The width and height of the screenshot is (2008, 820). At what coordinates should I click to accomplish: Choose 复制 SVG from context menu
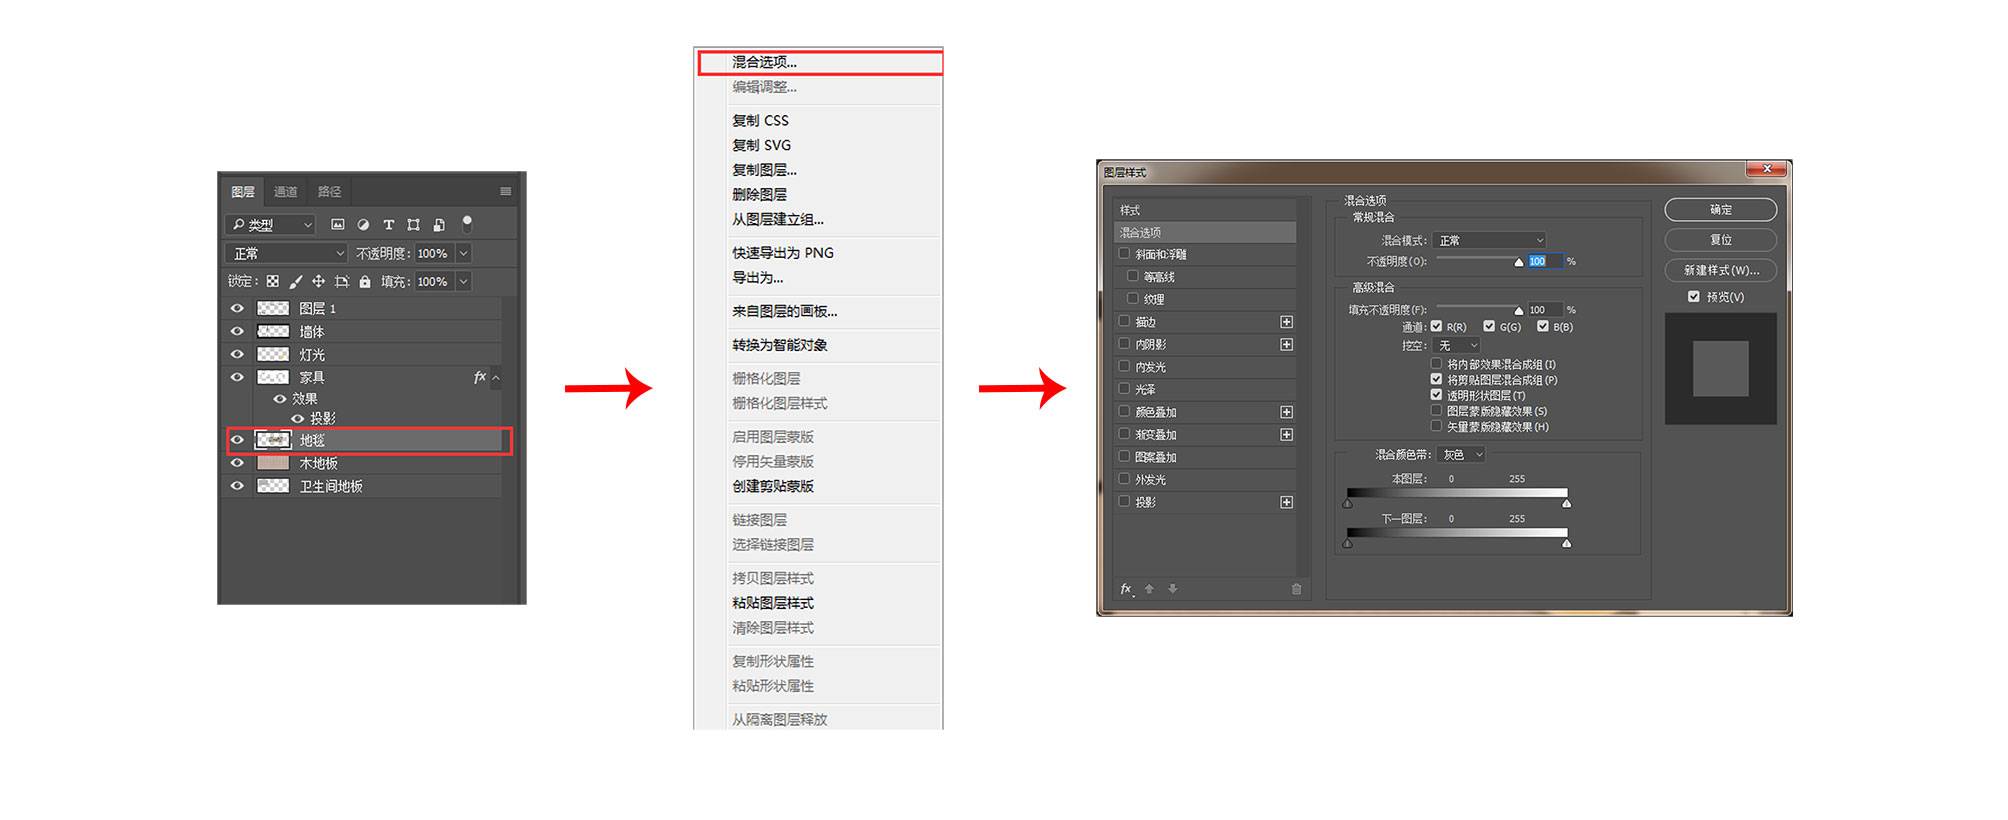pos(761,145)
